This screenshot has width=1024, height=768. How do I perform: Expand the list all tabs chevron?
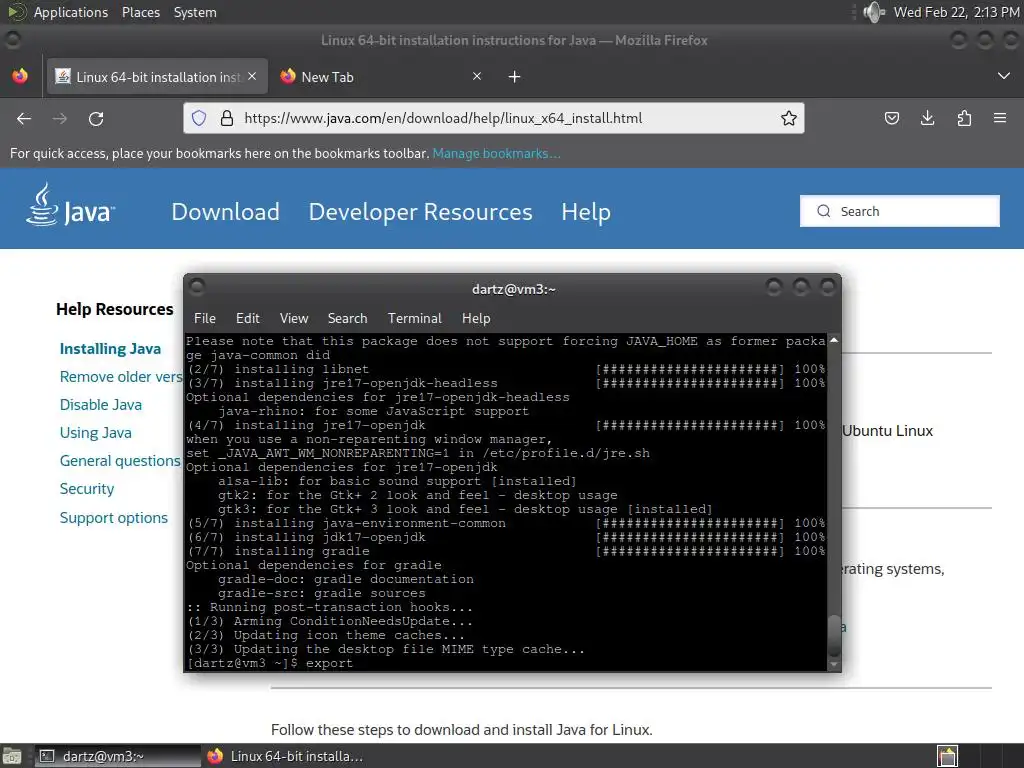coord(1004,76)
